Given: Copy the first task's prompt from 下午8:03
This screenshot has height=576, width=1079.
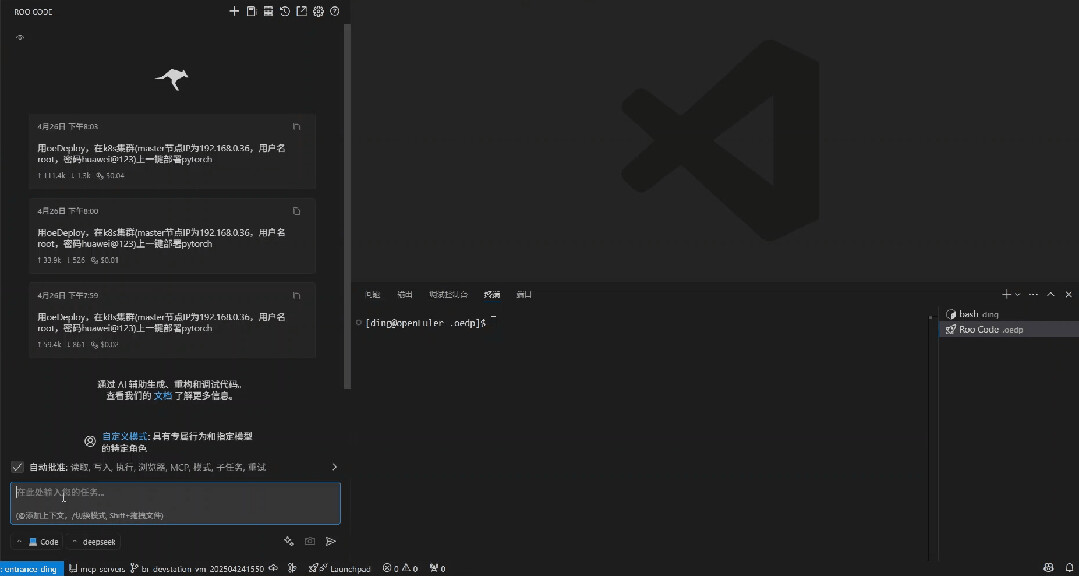Looking at the screenshot, I should [x=296, y=127].
